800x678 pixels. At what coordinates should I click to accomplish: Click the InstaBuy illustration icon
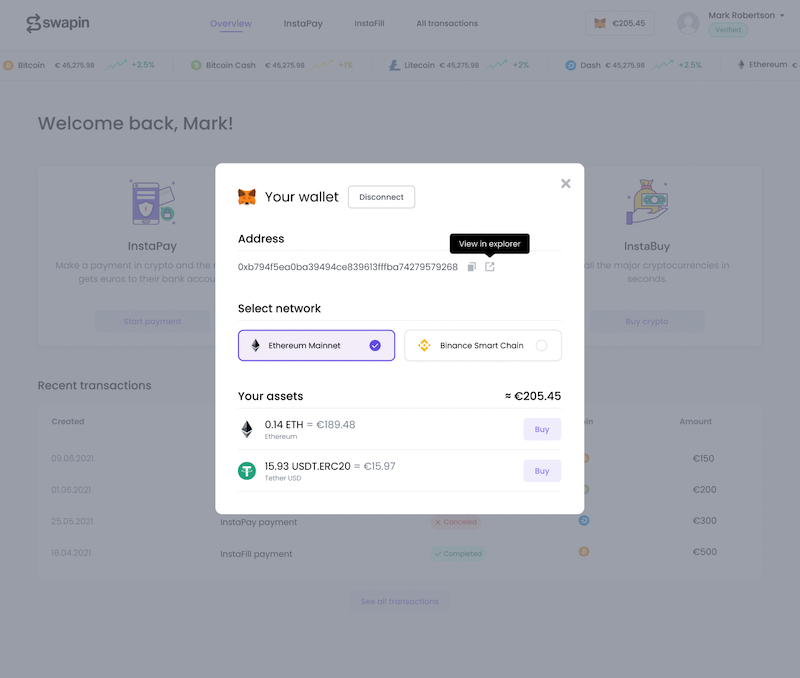point(647,203)
